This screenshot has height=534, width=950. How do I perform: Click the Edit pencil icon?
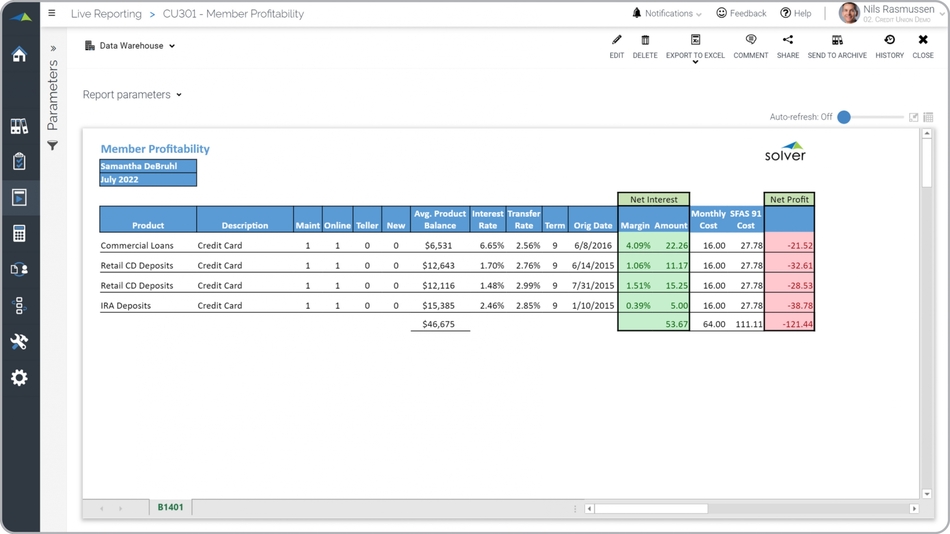616,41
